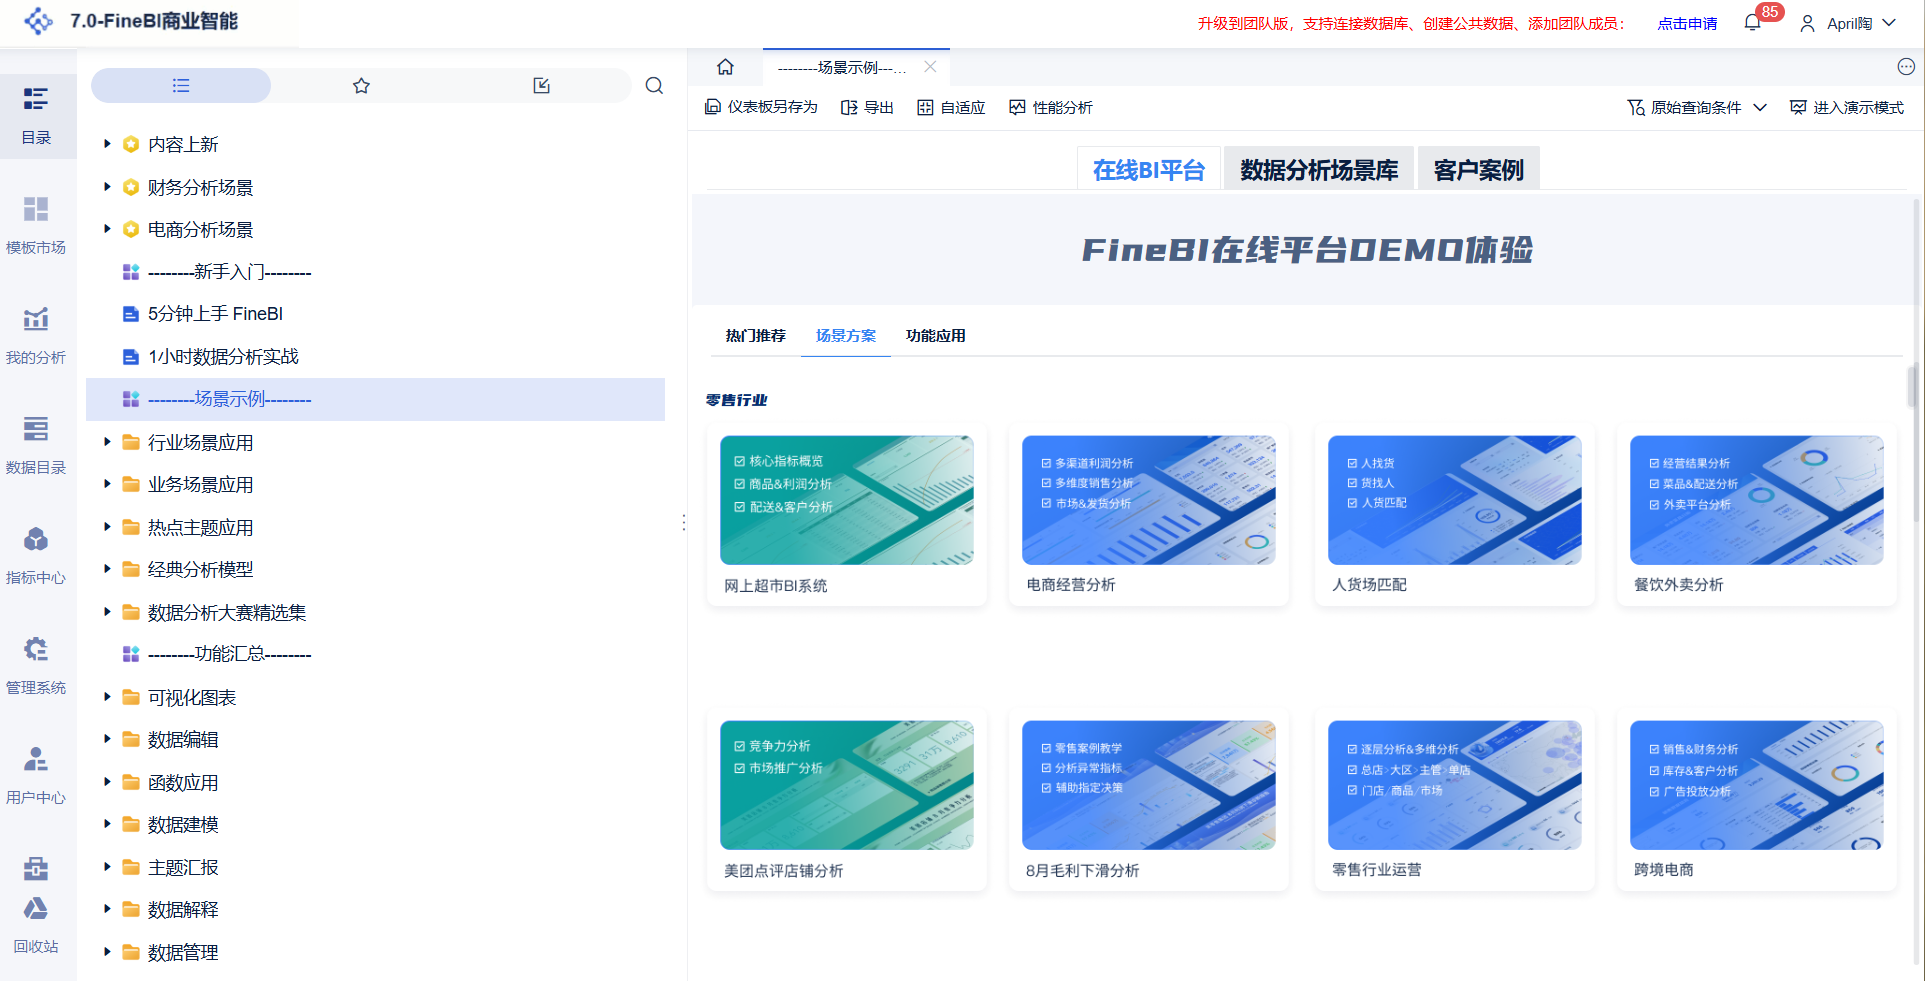Open 指标中心 sidebar section
Viewport: 1925px width, 981px height.
point(36,556)
